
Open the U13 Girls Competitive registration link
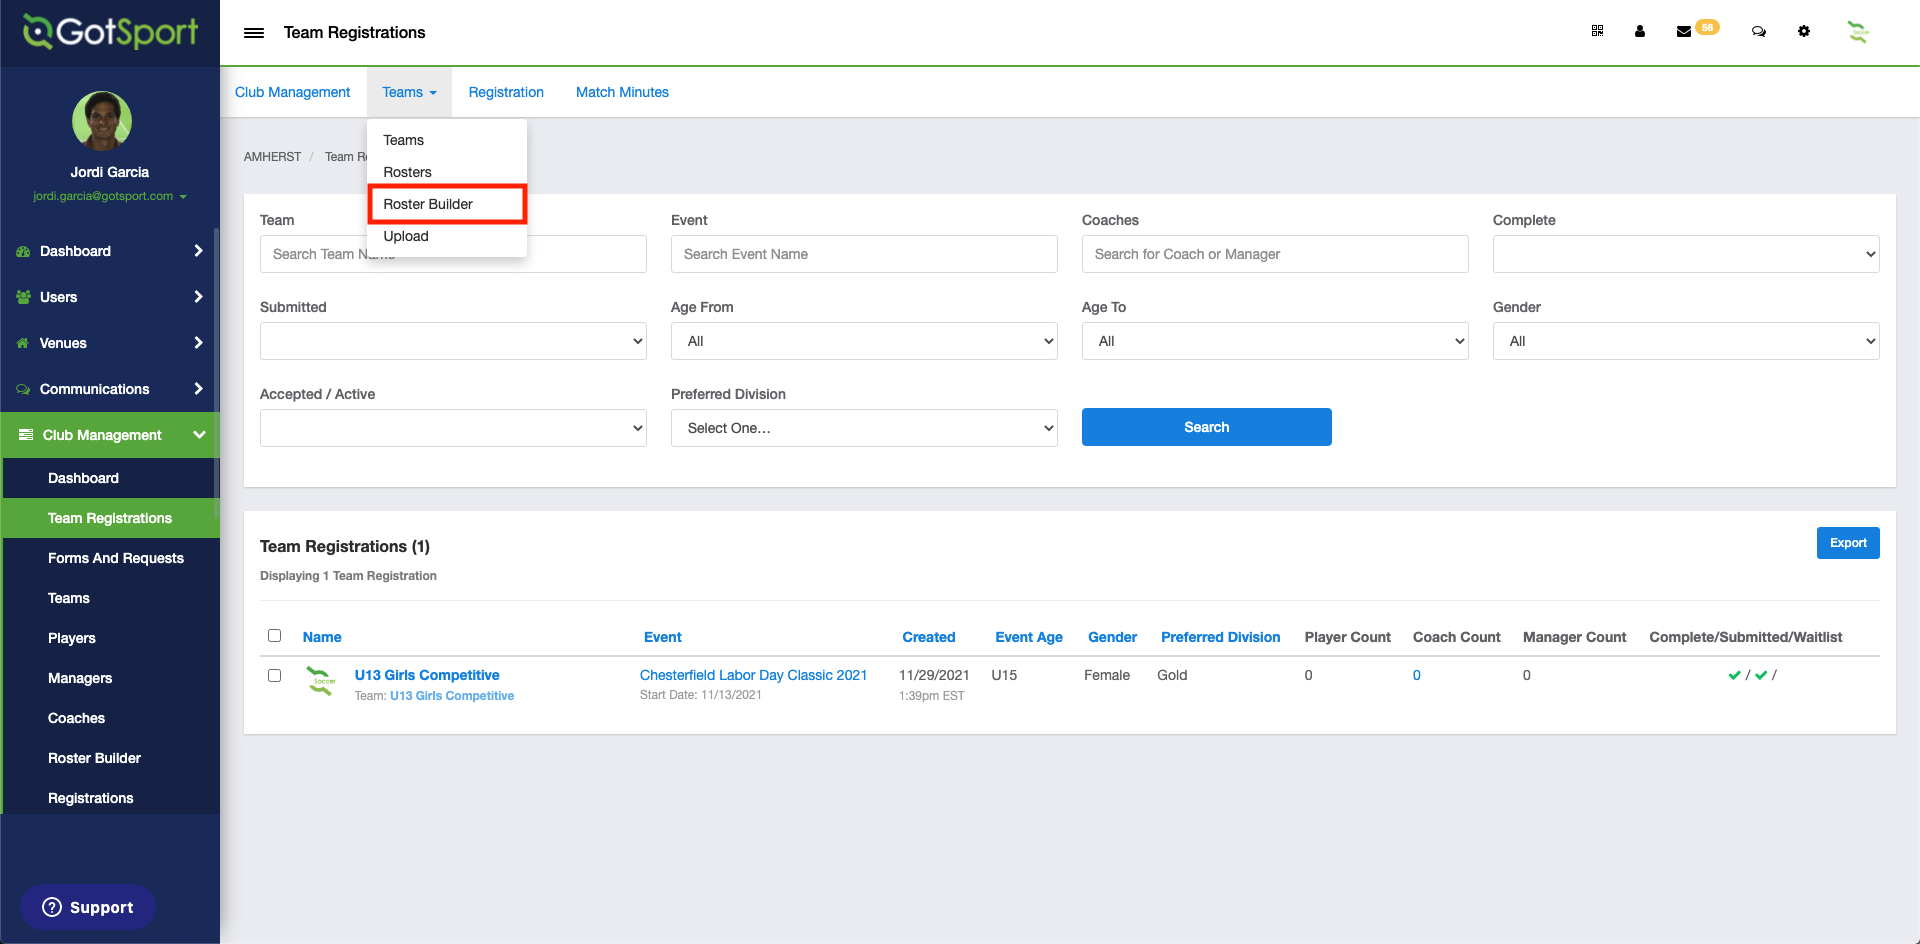(x=427, y=675)
